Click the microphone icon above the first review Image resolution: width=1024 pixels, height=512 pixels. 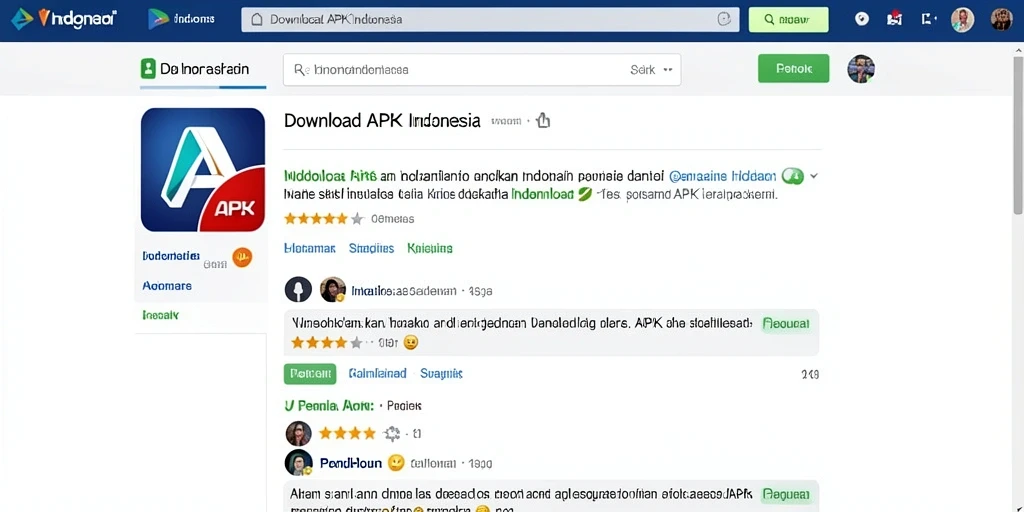[298, 289]
